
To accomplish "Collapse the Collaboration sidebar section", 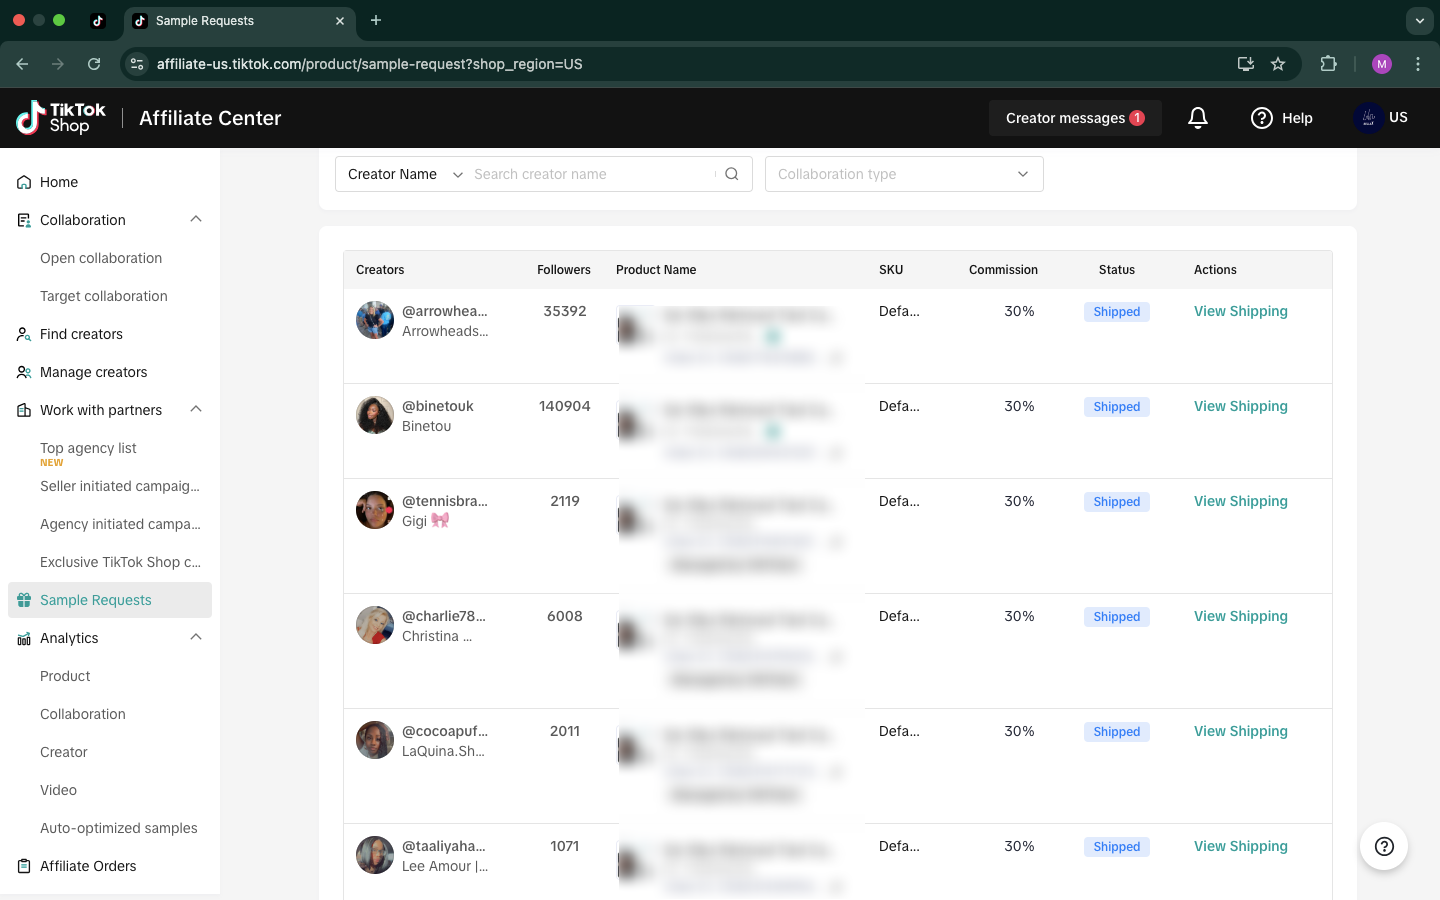I will click(196, 220).
